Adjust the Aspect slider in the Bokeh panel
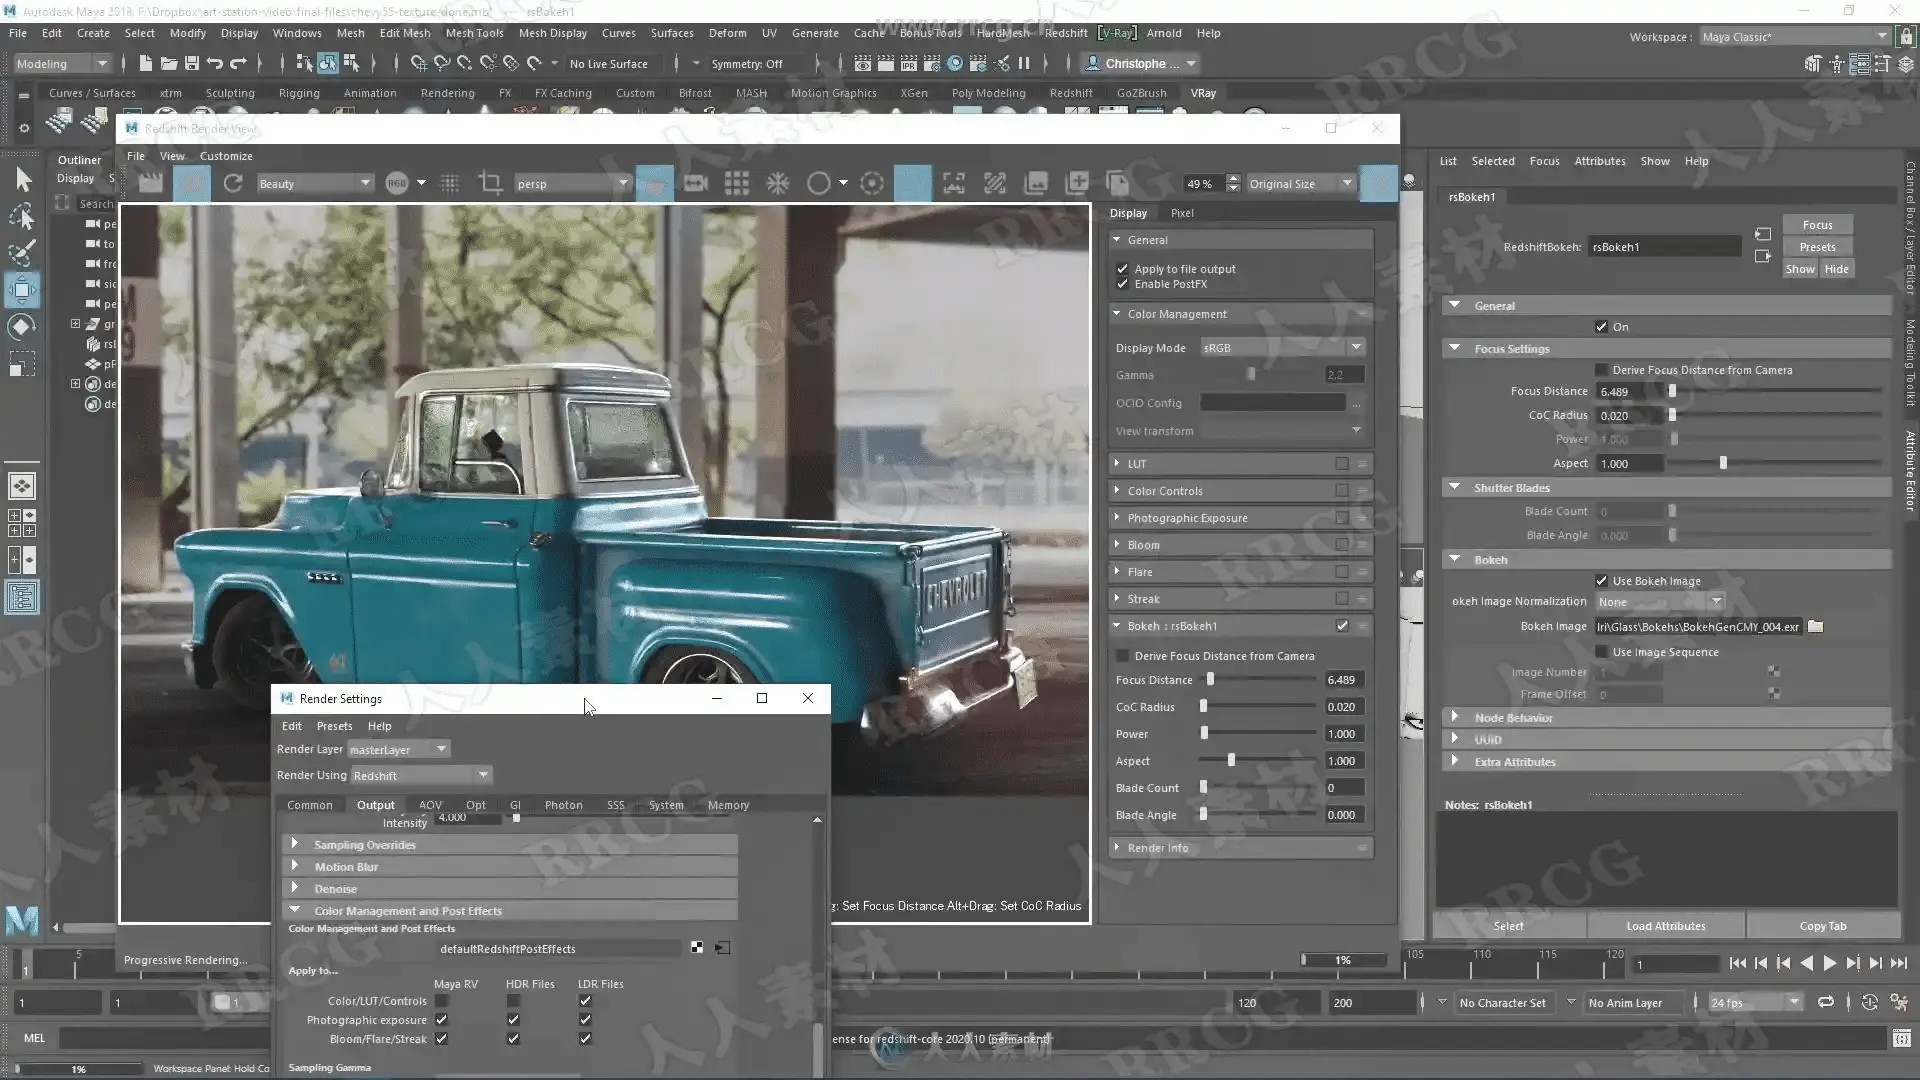Screen dimensions: 1920x1080 [1231, 761]
